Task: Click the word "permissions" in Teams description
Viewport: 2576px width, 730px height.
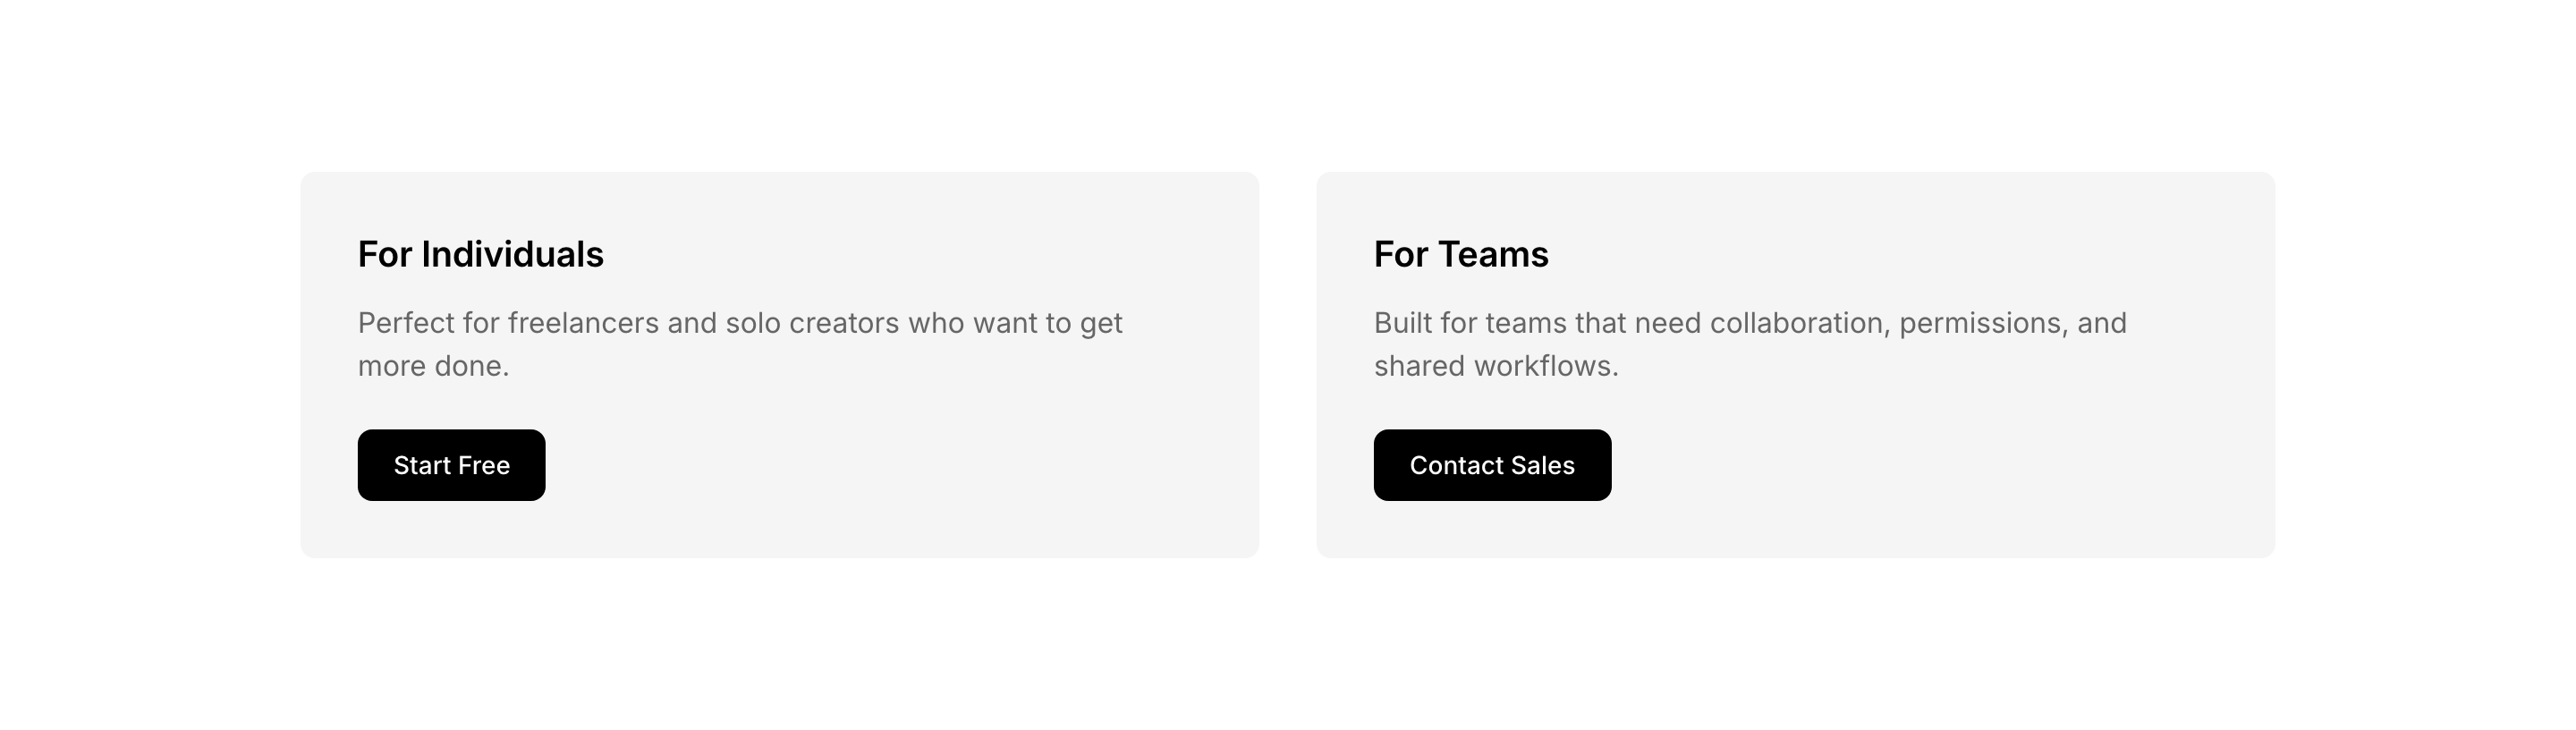Action: [x=1982, y=323]
